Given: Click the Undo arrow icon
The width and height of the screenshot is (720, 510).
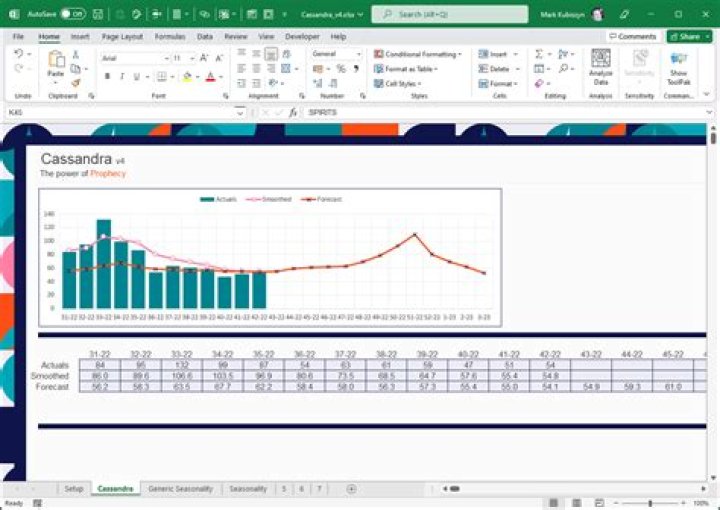Looking at the screenshot, I should coord(19,54).
